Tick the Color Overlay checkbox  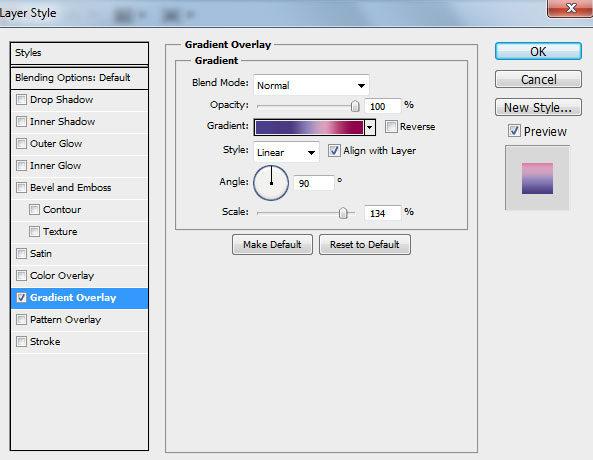tap(21, 275)
